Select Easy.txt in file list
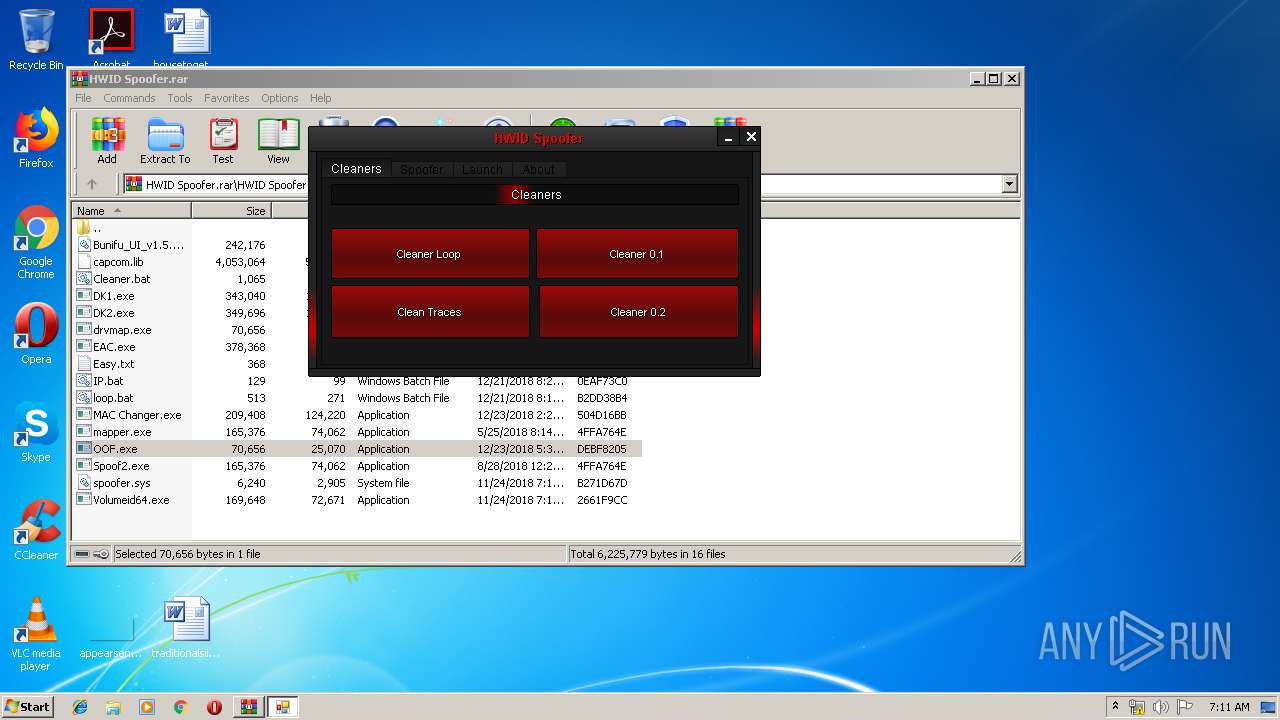The width and height of the screenshot is (1280, 720). pos(113,364)
